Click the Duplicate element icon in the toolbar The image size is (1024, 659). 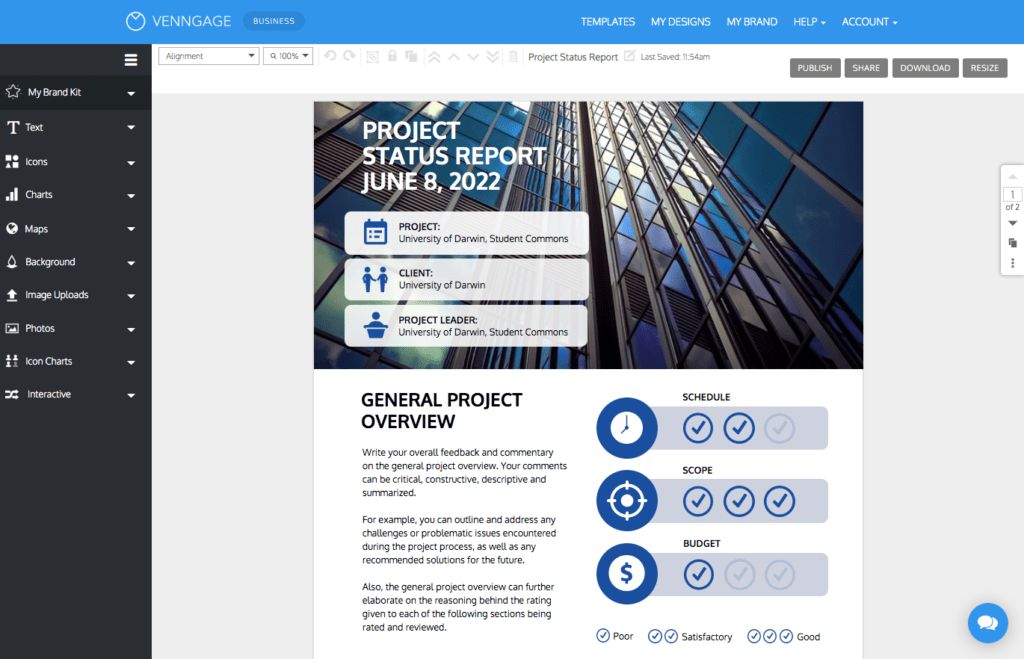click(411, 57)
